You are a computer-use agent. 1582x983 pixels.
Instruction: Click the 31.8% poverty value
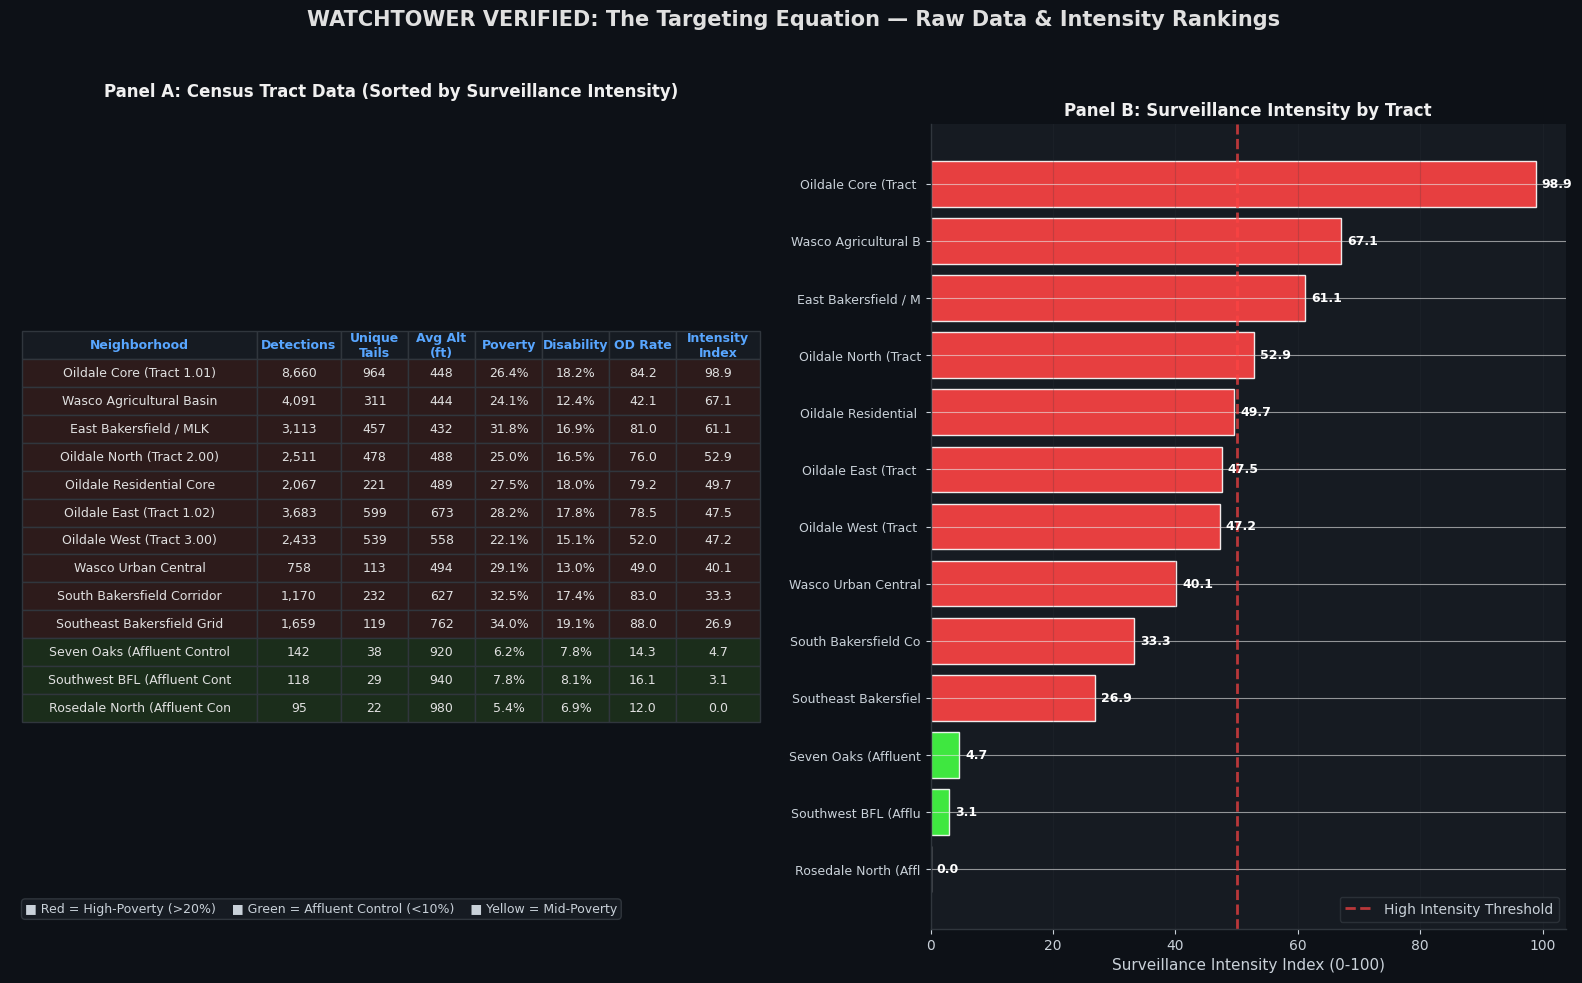508,429
